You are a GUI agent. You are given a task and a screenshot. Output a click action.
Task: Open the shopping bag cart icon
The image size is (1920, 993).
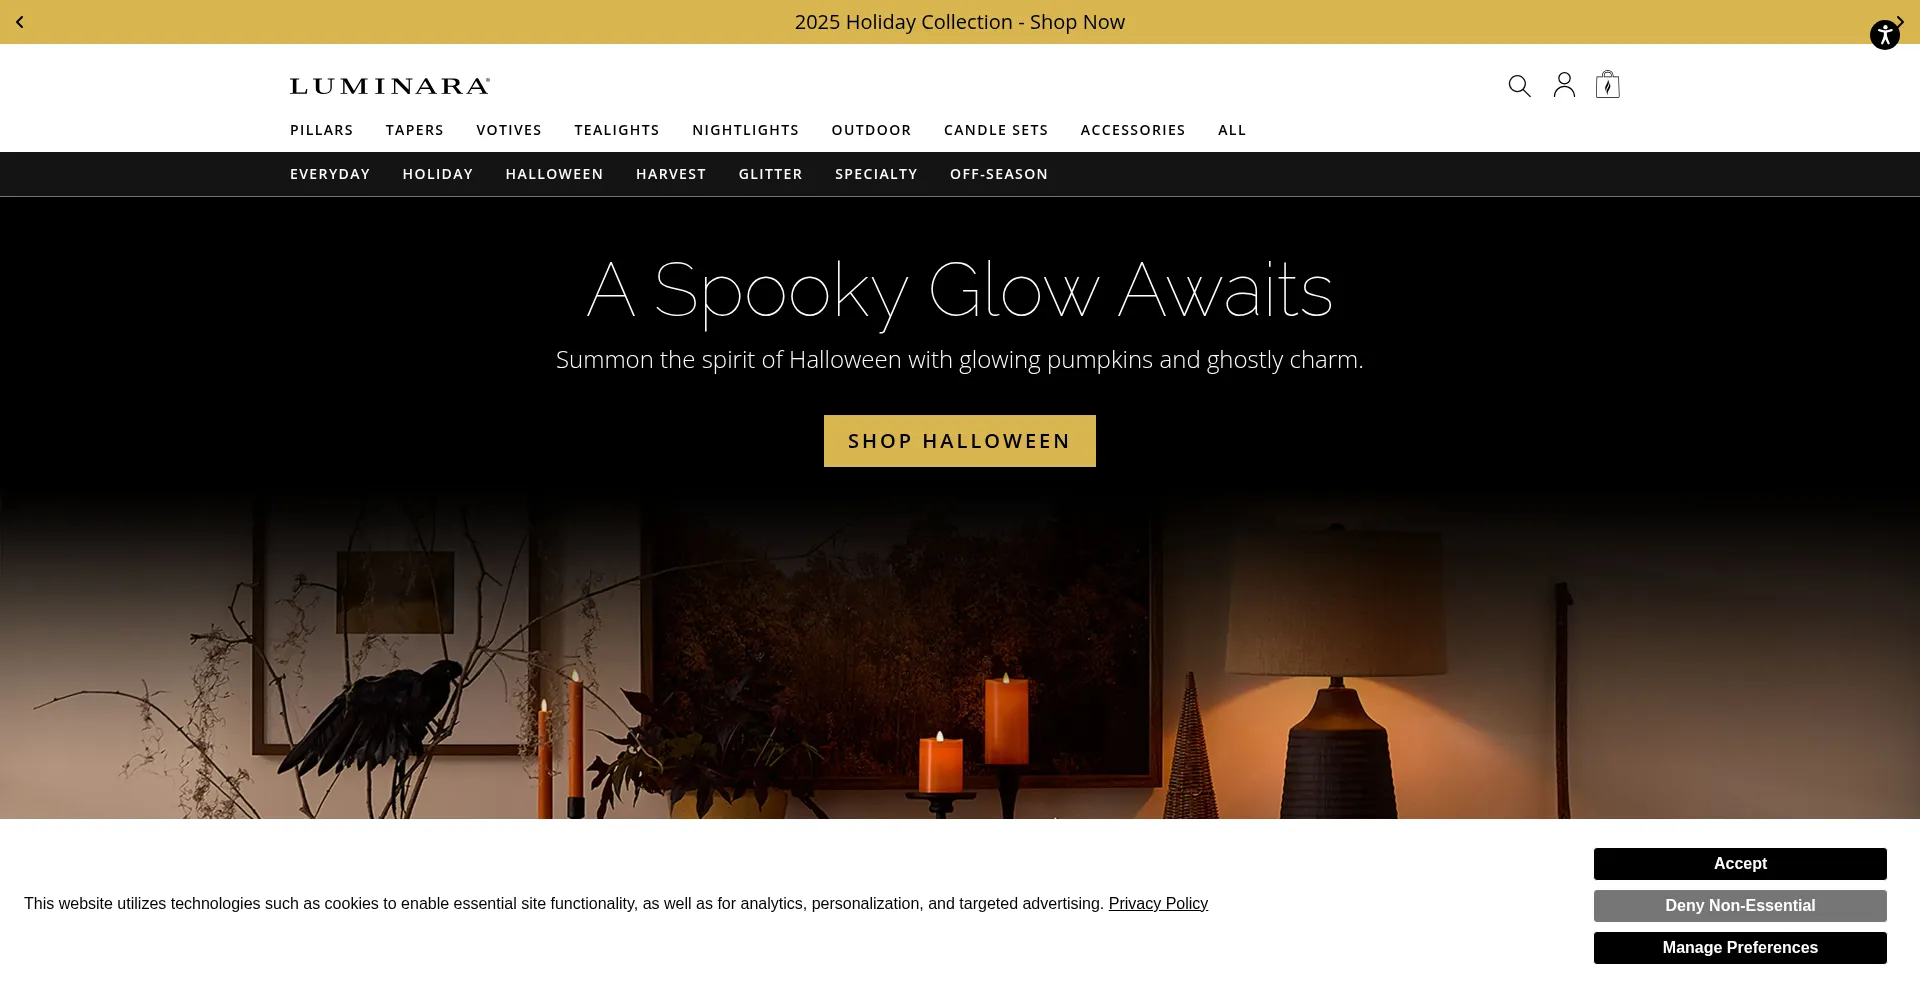click(x=1608, y=84)
